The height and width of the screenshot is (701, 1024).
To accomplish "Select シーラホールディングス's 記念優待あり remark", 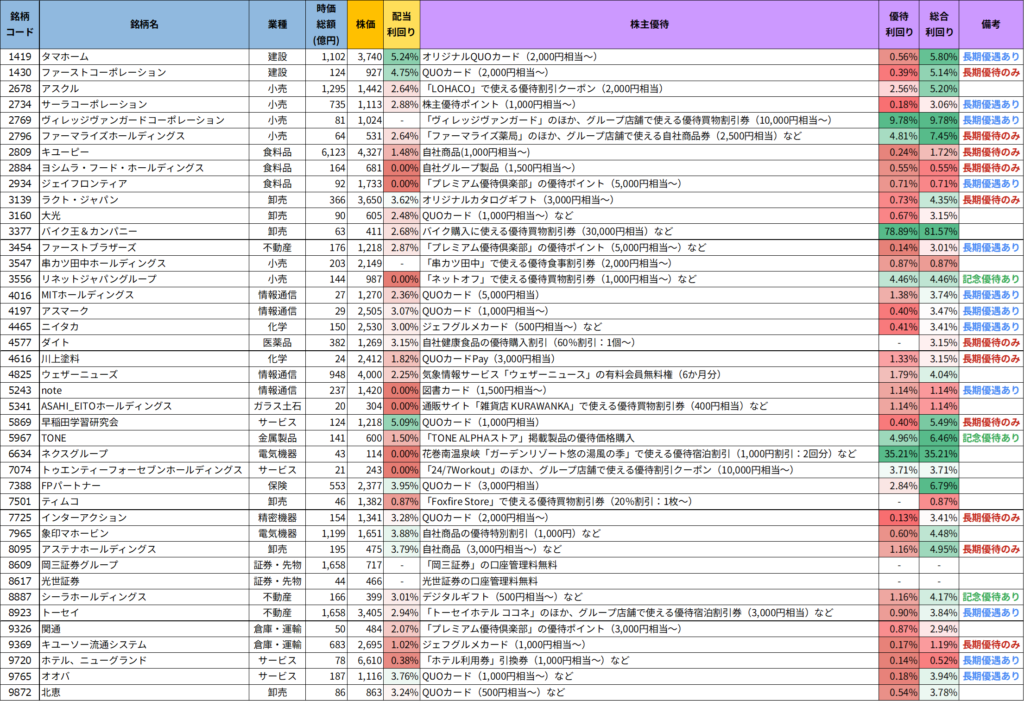I will click(991, 597).
